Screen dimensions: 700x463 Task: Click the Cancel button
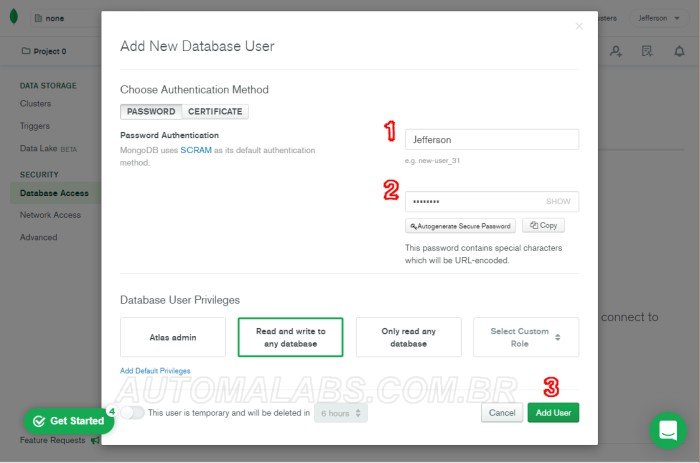(502, 413)
